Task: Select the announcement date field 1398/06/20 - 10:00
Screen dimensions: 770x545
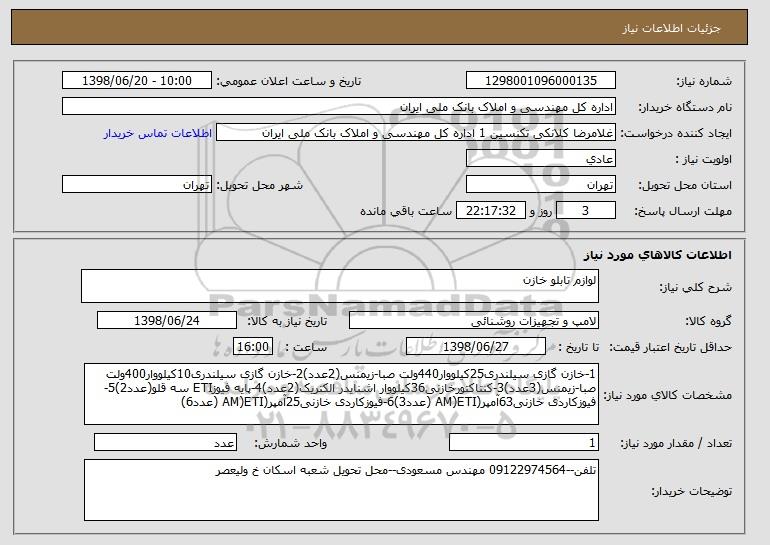Action: 137,81
